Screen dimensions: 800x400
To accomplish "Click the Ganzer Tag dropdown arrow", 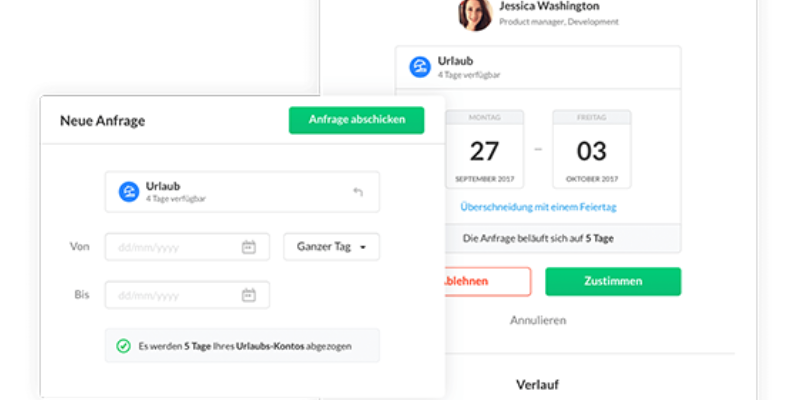I will pos(363,247).
